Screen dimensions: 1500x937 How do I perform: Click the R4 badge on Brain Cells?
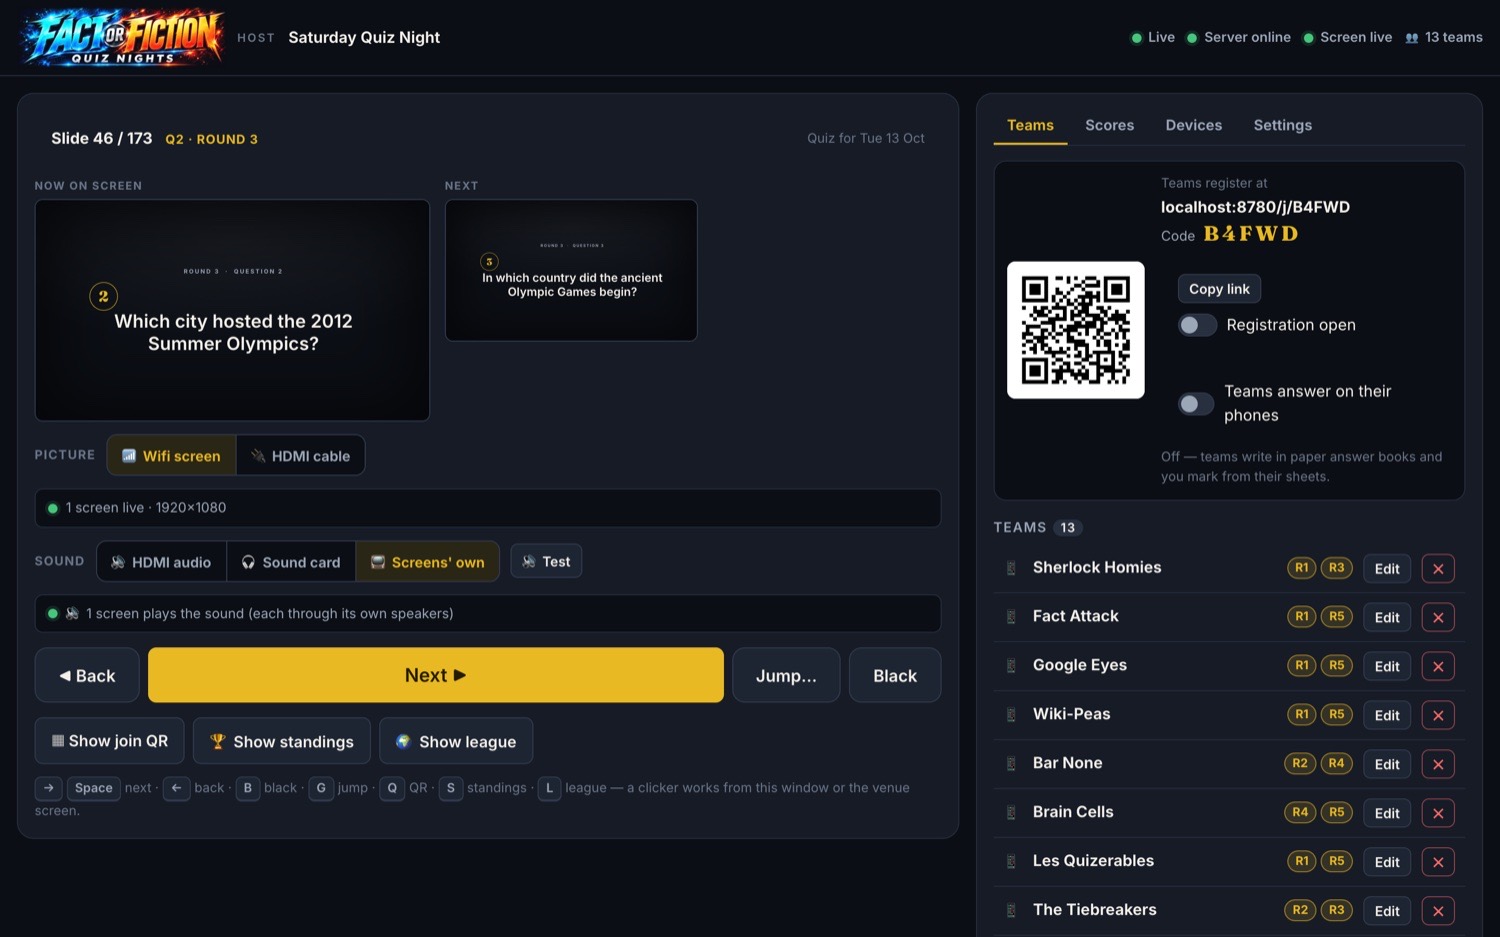pyautogui.click(x=1300, y=812)
